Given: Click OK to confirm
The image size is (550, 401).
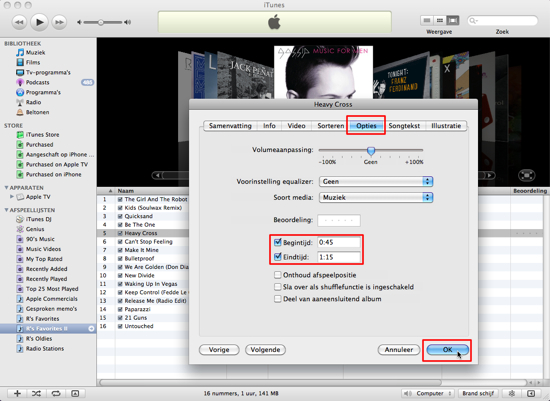Looking at the screenshot, I should (447, 350).
